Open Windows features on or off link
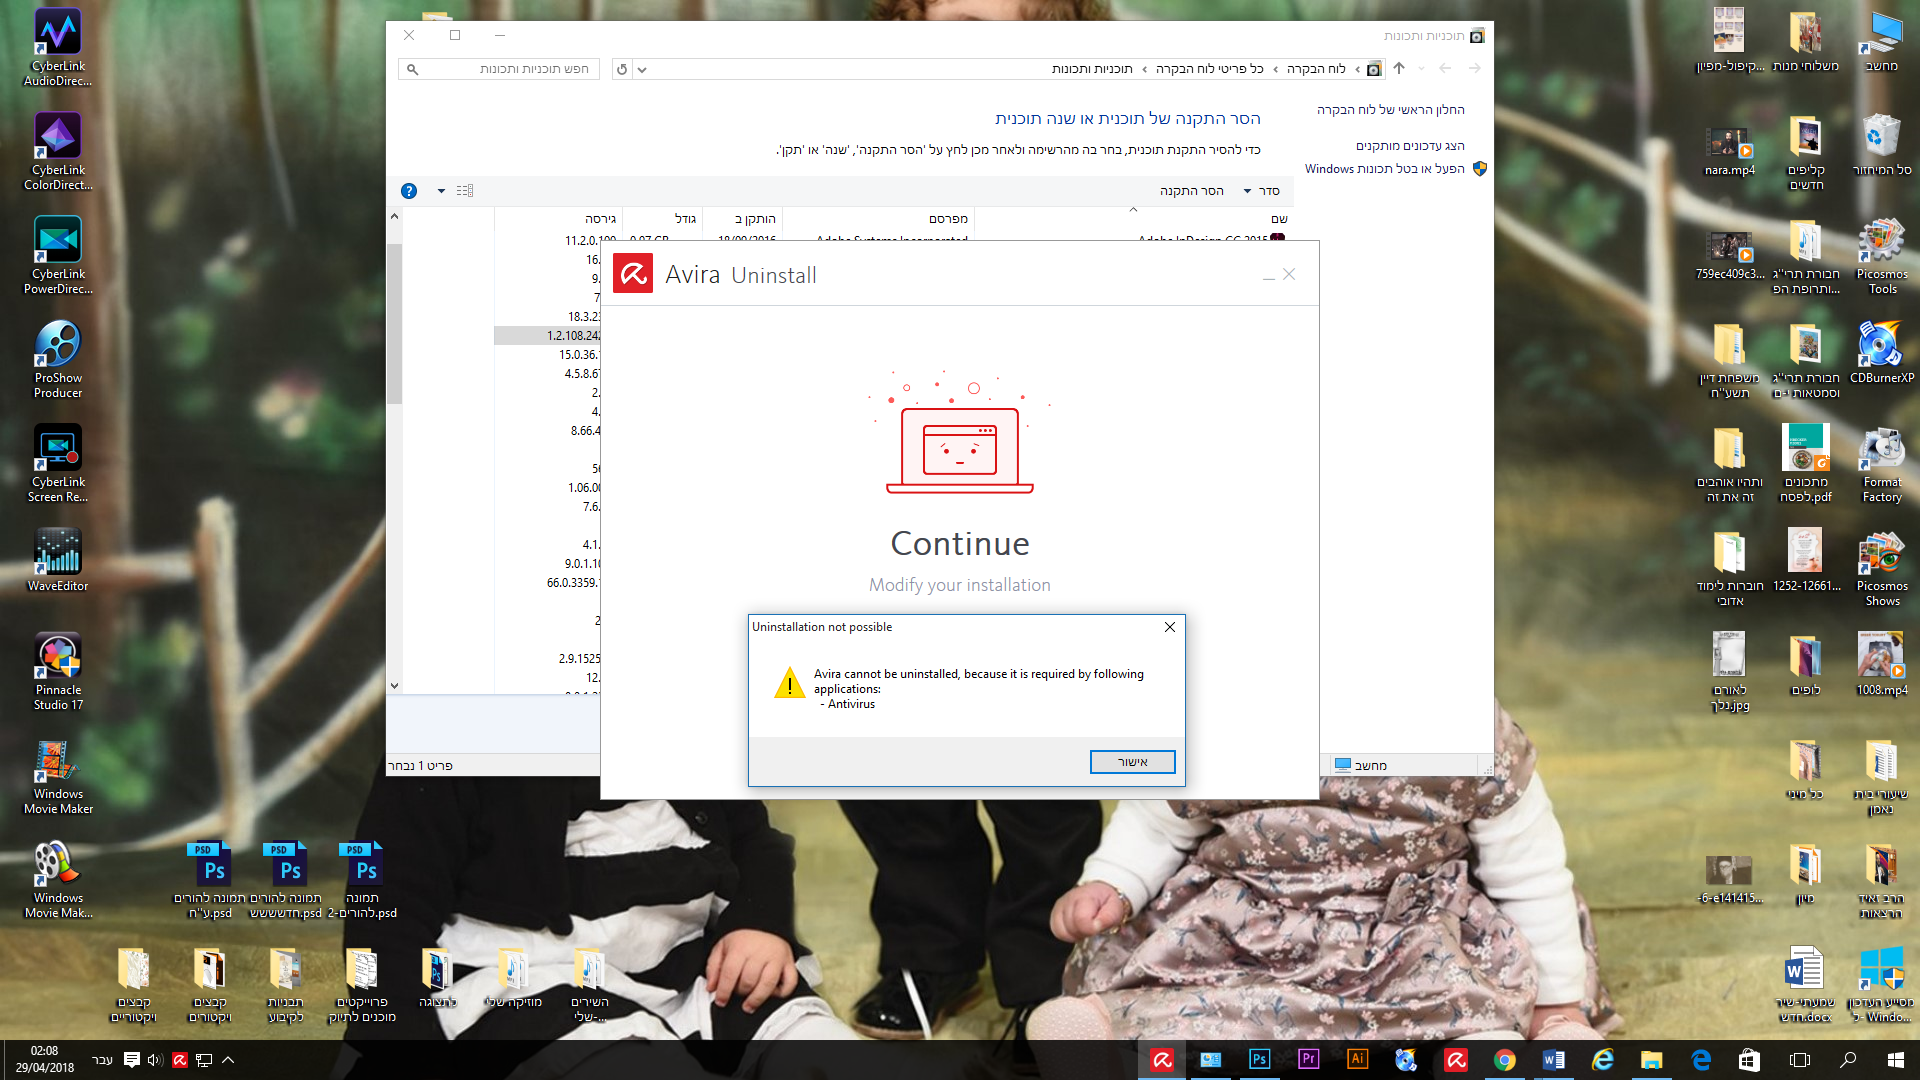Screen dimensions: 1920x1080 click(1384, 169)
